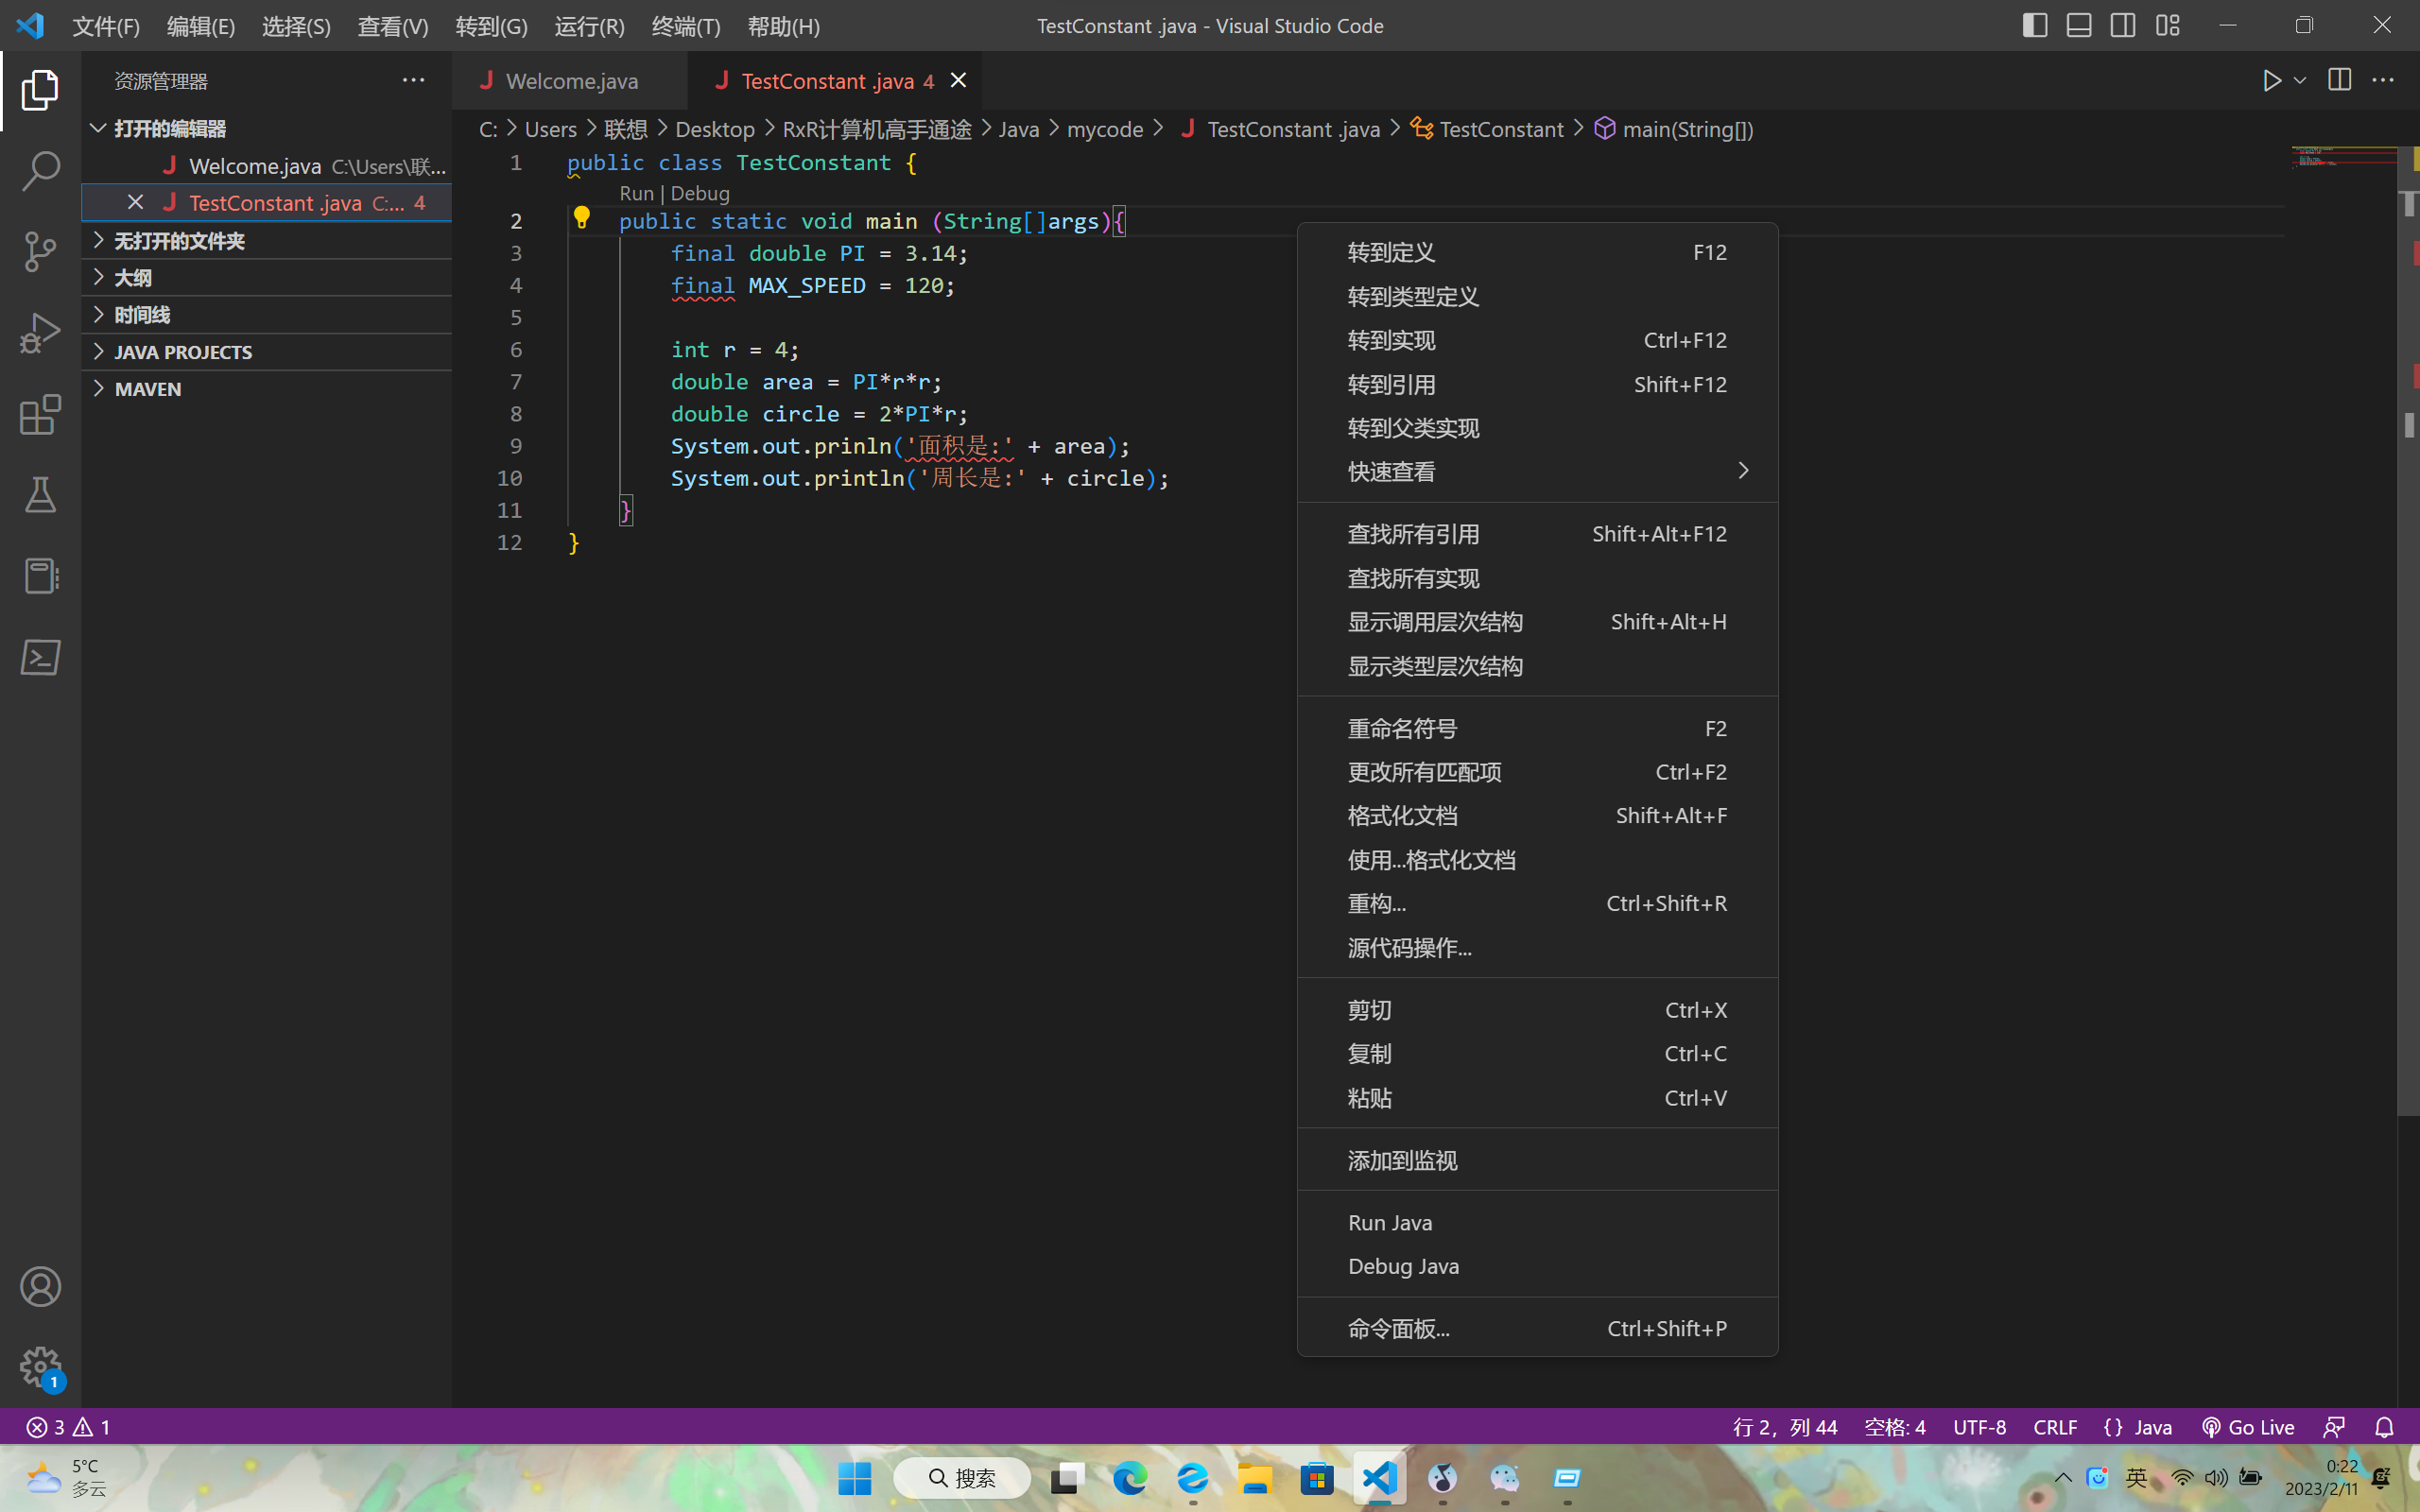The image size is (2420, 1512).
Task: Change UTF-8 encoding in status bar
Action: pos(1979,1427)
